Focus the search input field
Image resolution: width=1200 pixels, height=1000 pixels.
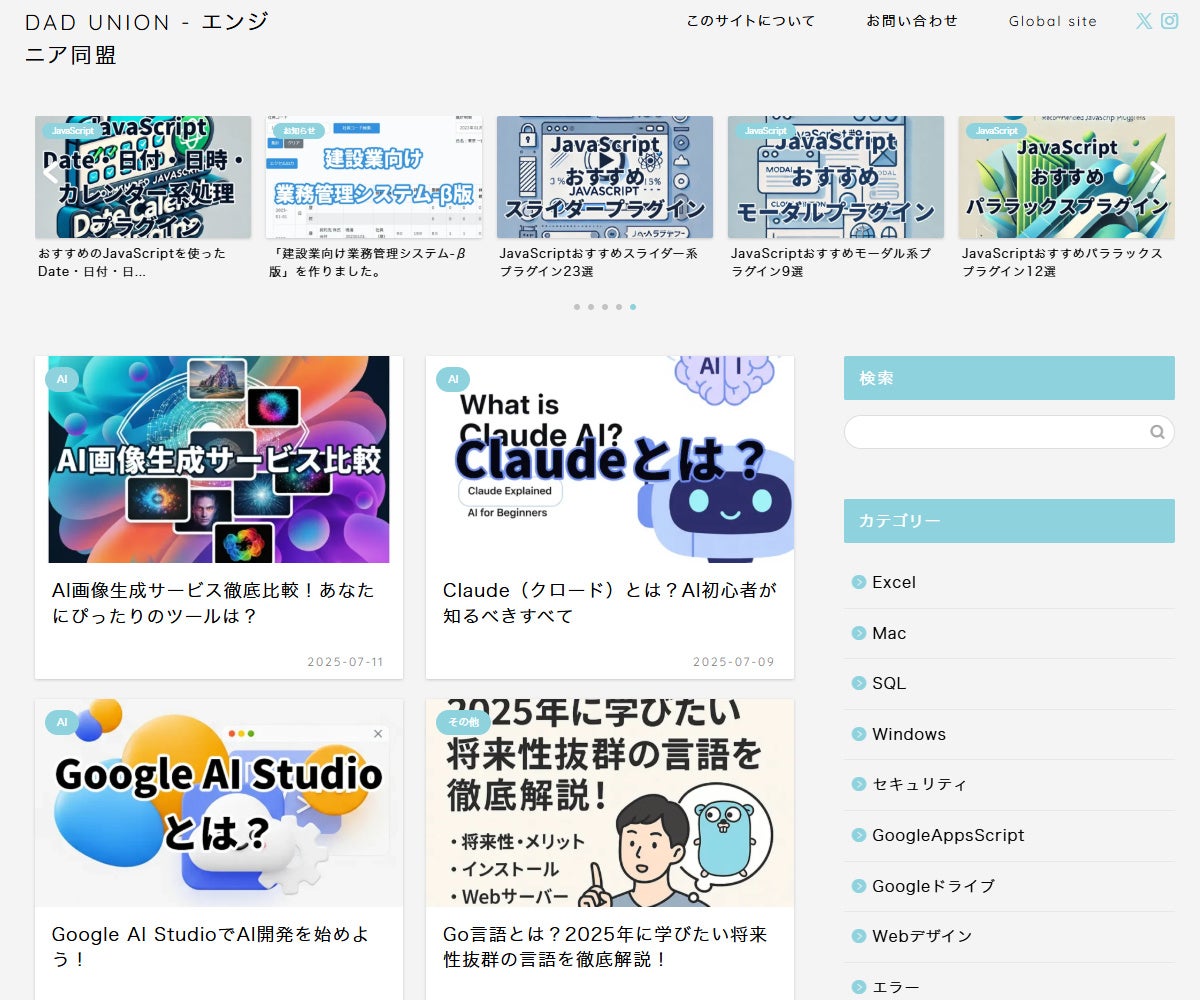pyautogui.click(x=1009, y=432)
